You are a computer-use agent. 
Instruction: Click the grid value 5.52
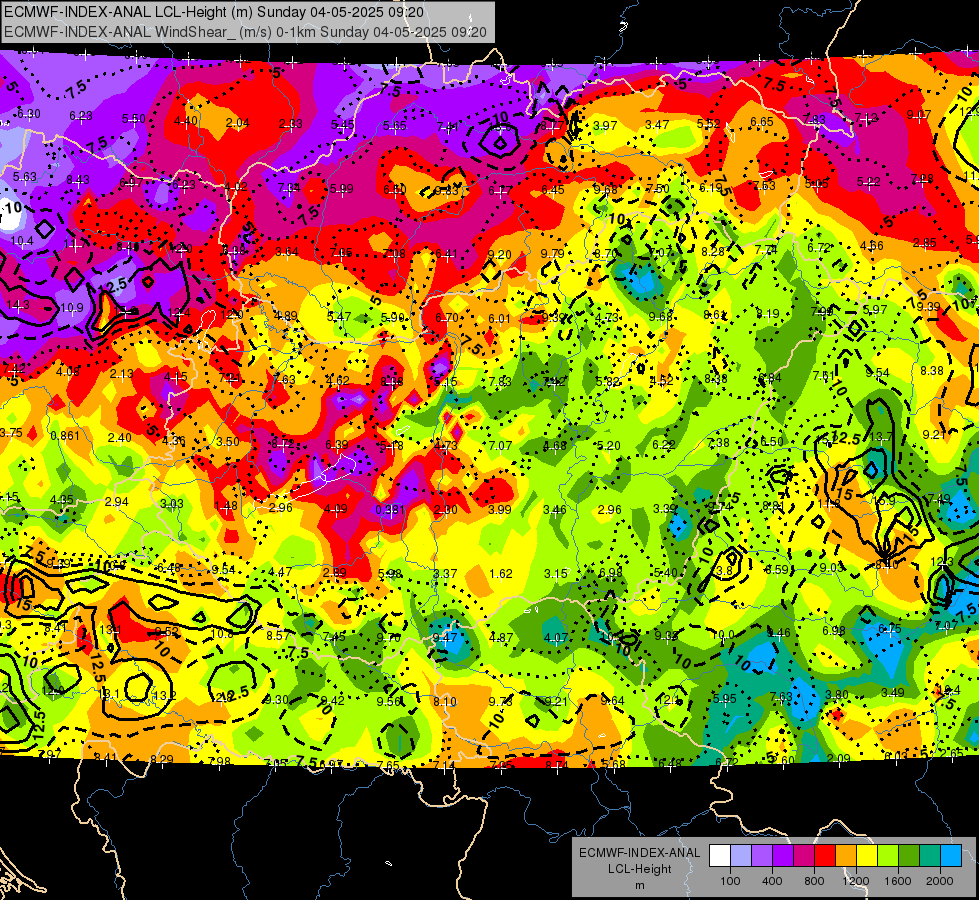click(709, 124)
